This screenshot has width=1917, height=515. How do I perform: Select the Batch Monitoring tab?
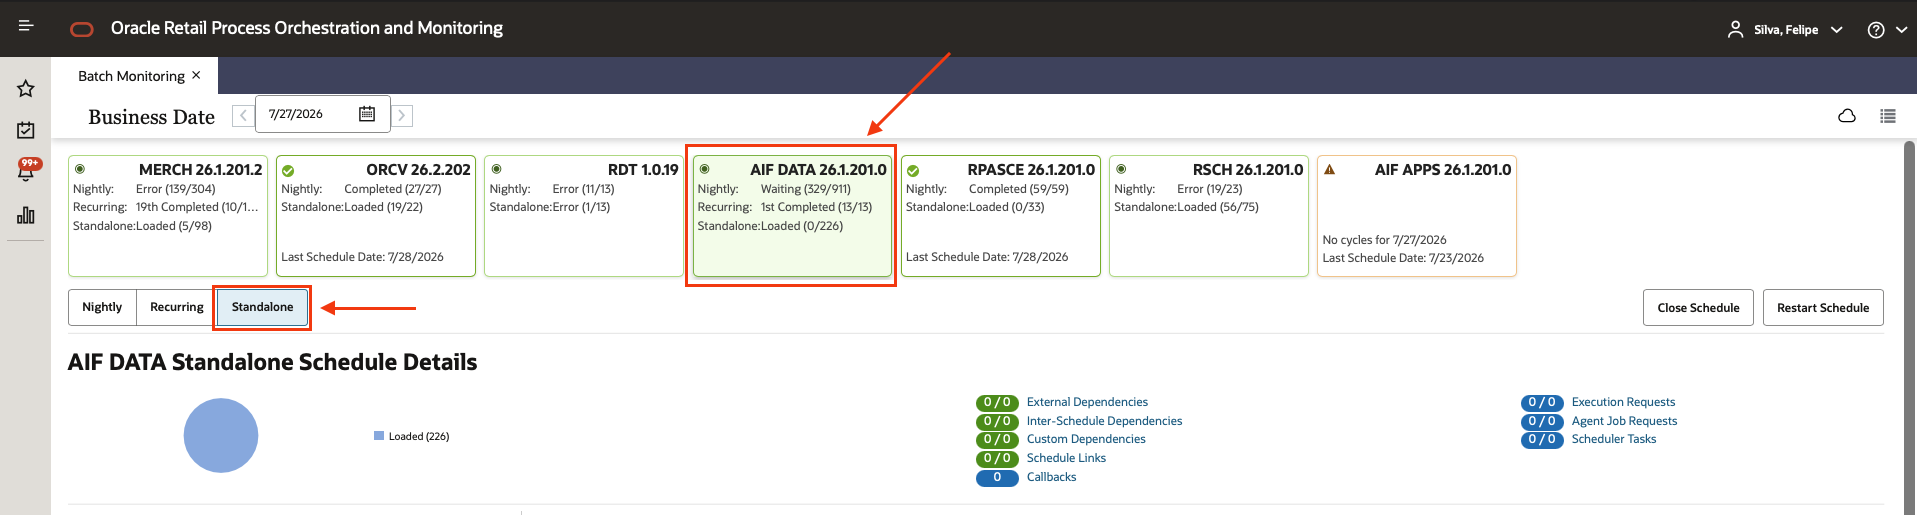131,76
